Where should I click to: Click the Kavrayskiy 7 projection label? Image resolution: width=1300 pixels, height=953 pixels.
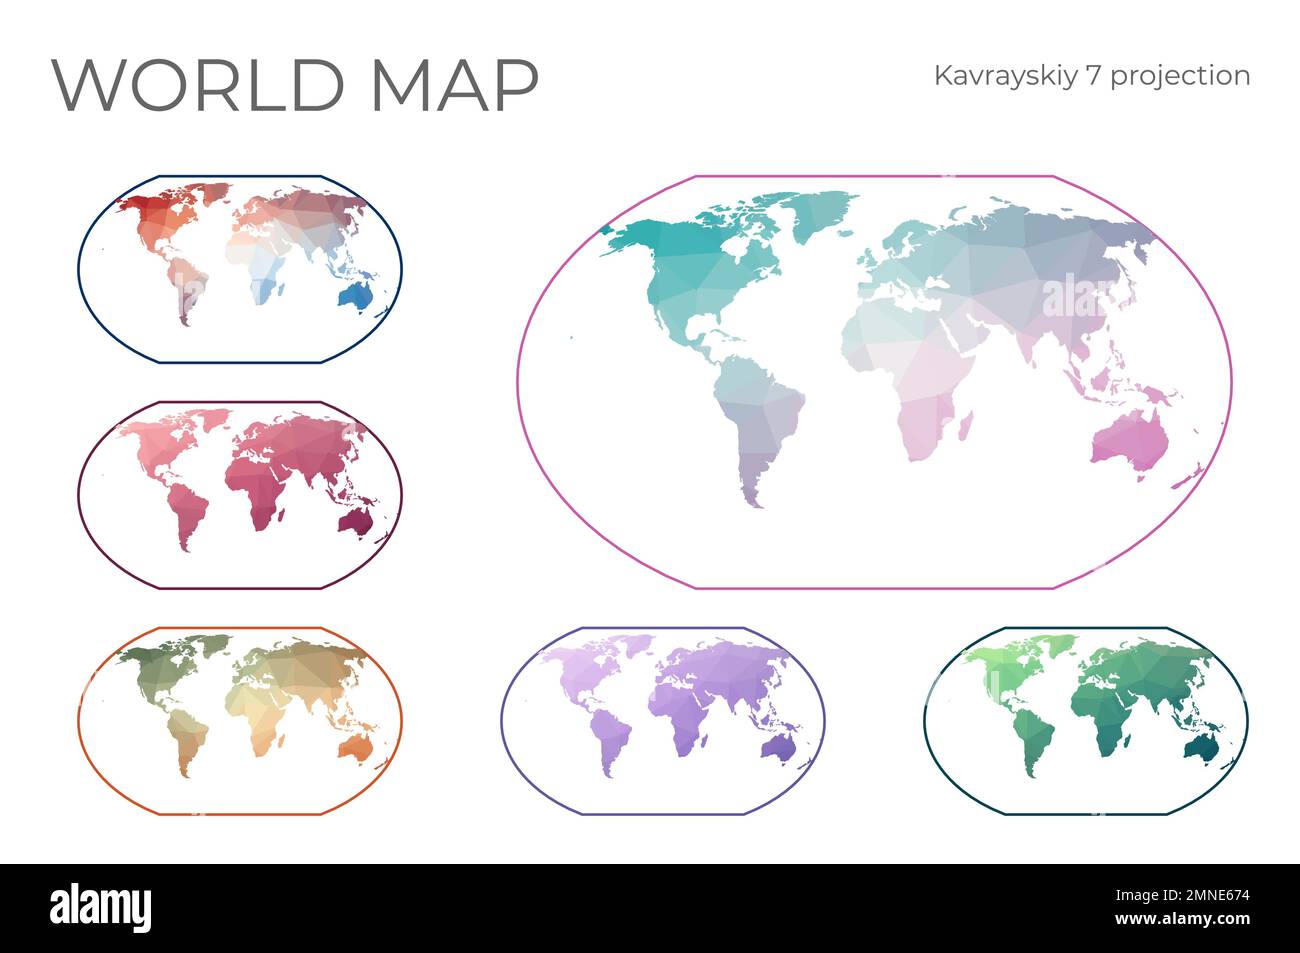[1092, 76]
